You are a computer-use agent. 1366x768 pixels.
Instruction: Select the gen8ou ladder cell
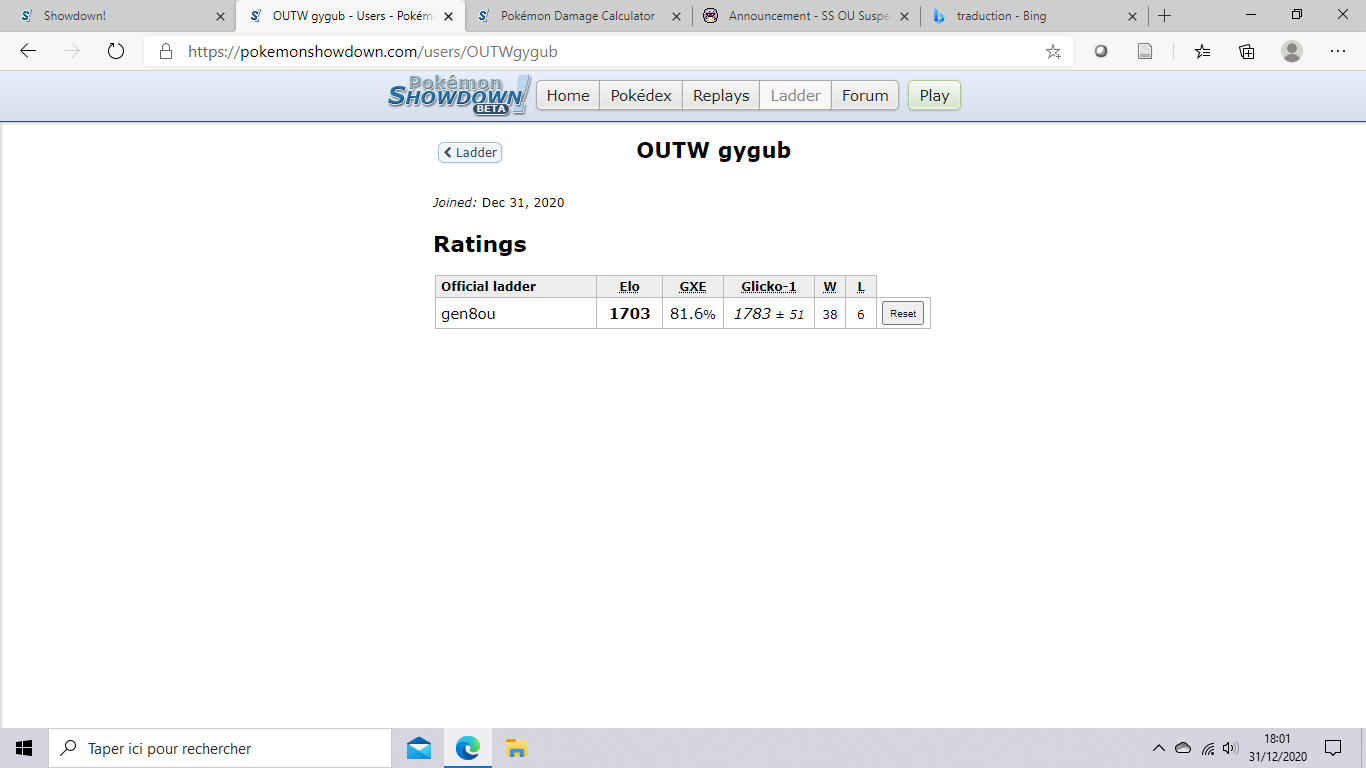pos(516,313)
